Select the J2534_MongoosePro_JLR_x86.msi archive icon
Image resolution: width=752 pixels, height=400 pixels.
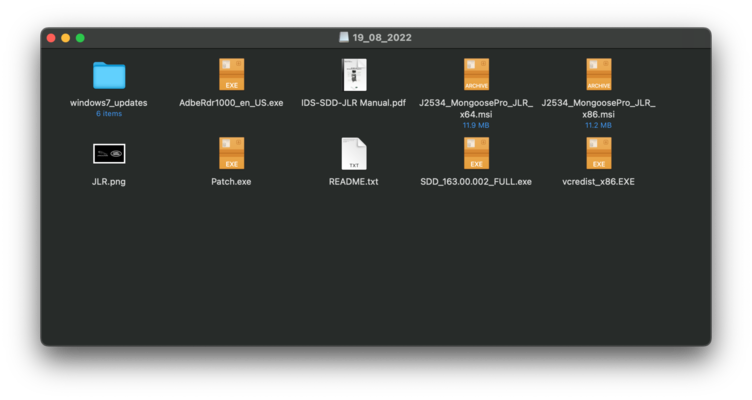pyautogui.click(x=599, y=74)
